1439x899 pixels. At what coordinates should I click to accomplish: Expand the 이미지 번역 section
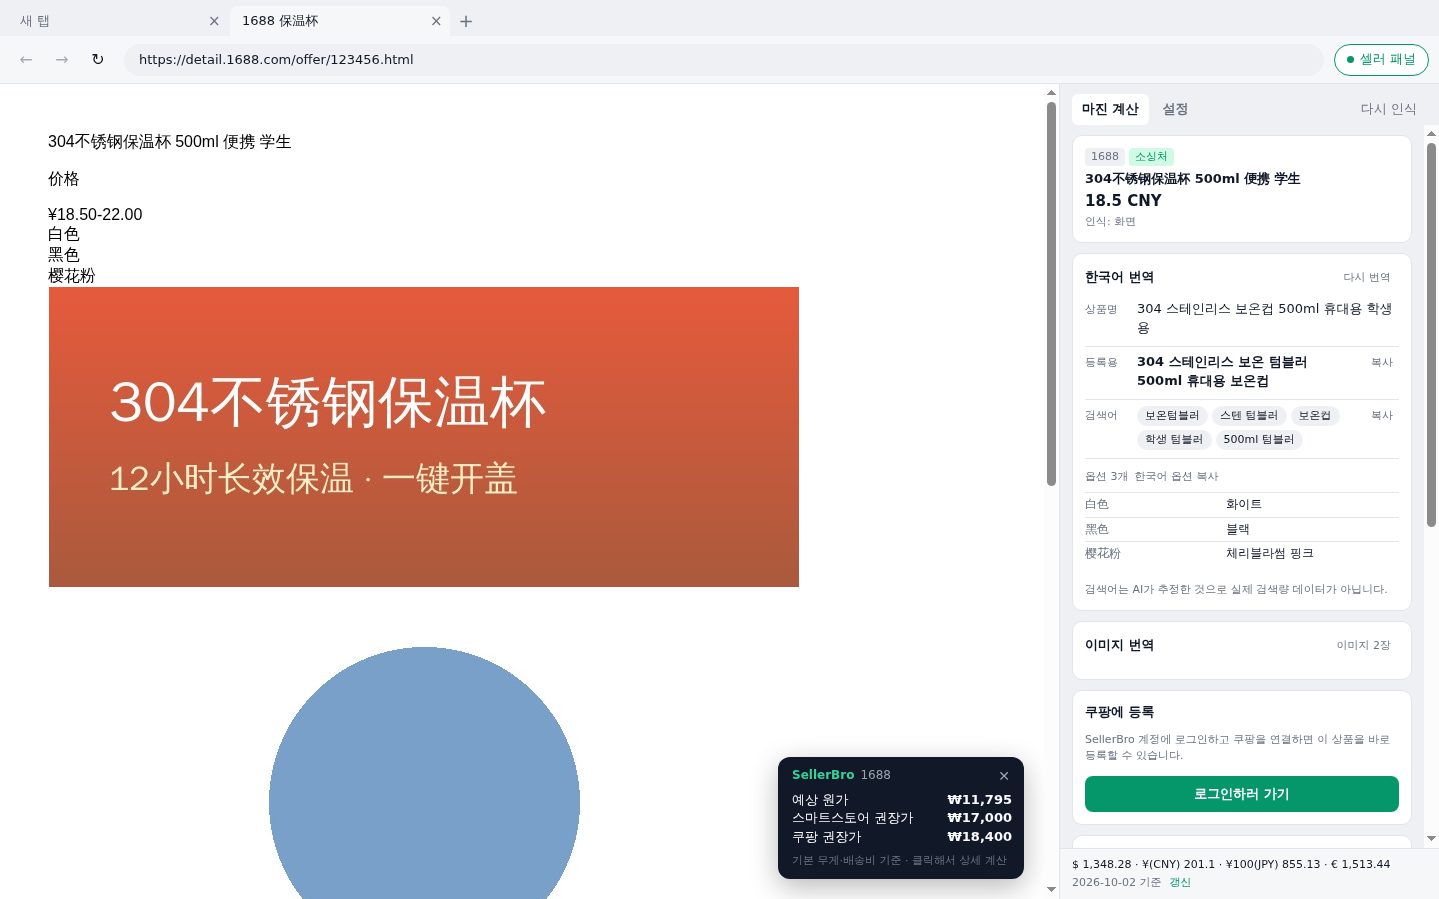[1241, 646]
